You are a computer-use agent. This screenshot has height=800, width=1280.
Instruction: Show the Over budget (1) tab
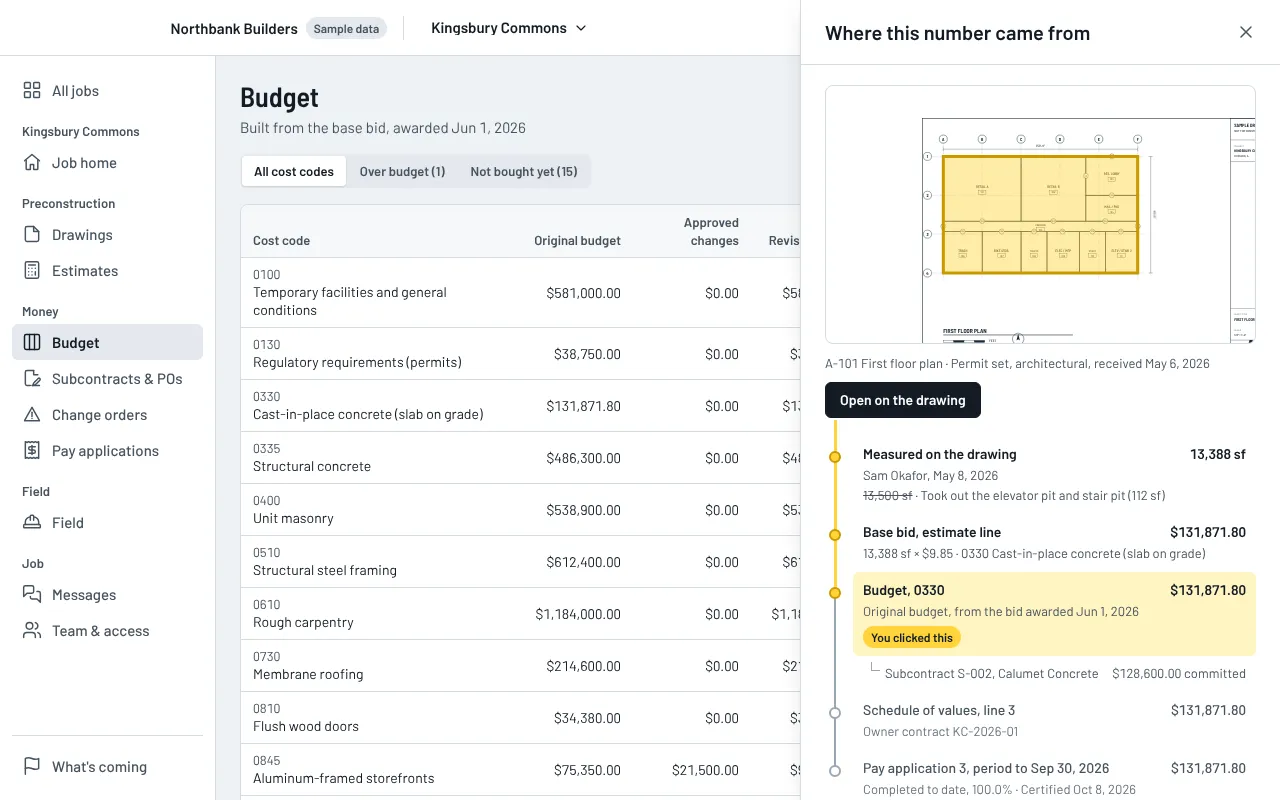coord(402,171)
